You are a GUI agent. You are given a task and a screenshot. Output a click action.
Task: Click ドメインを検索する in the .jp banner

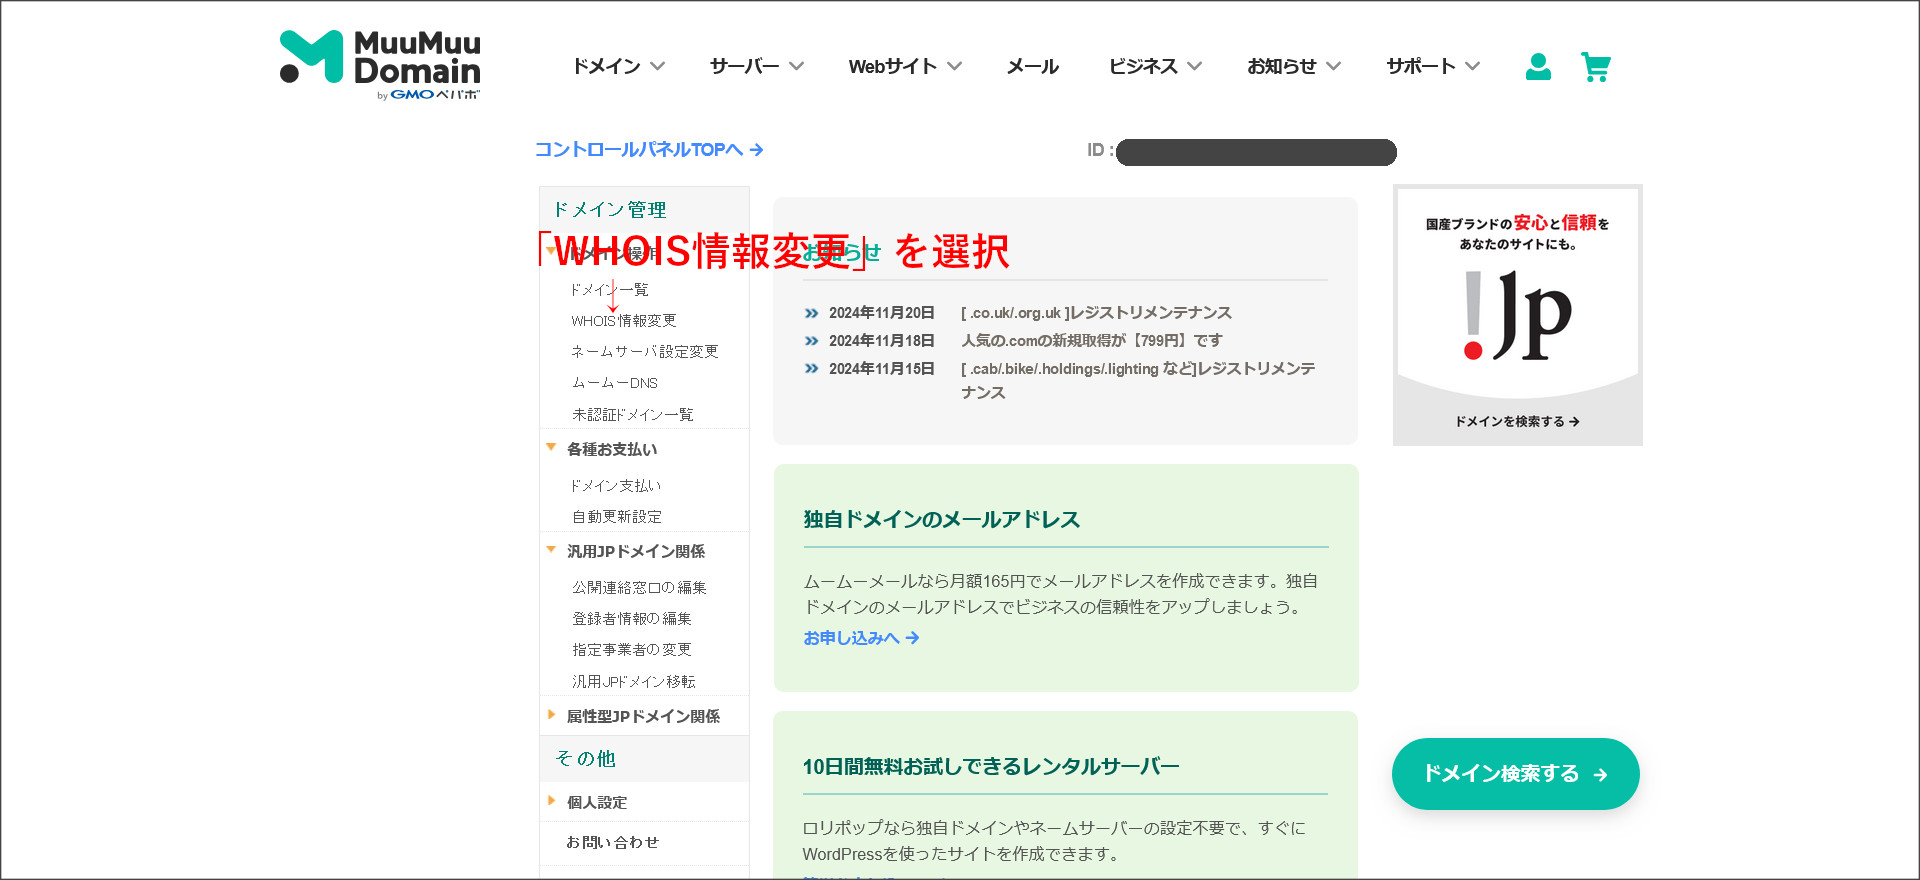1517,422
